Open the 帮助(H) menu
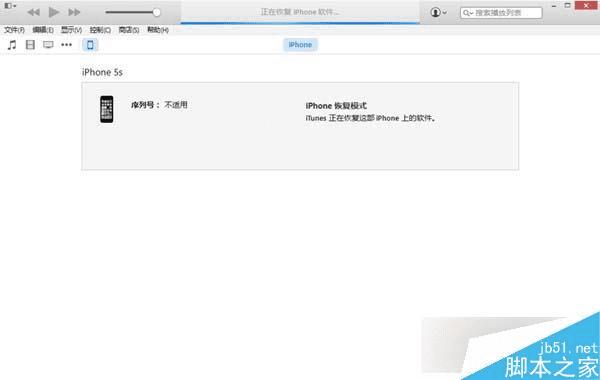The image size is (600, 380). click(x=158, y=30)
